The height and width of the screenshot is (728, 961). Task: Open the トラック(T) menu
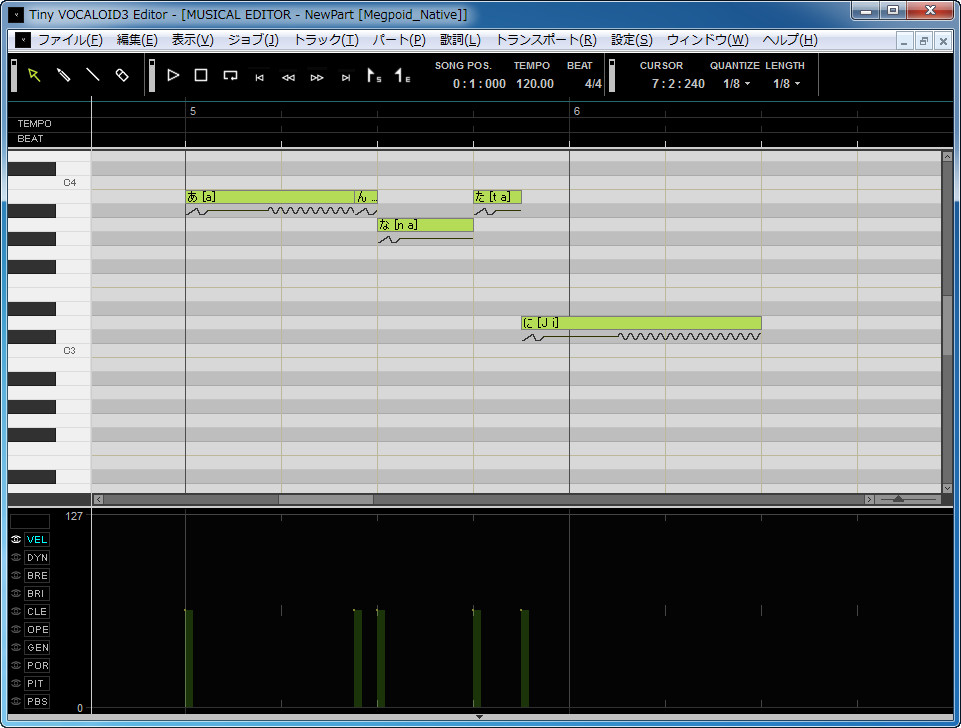326,40
